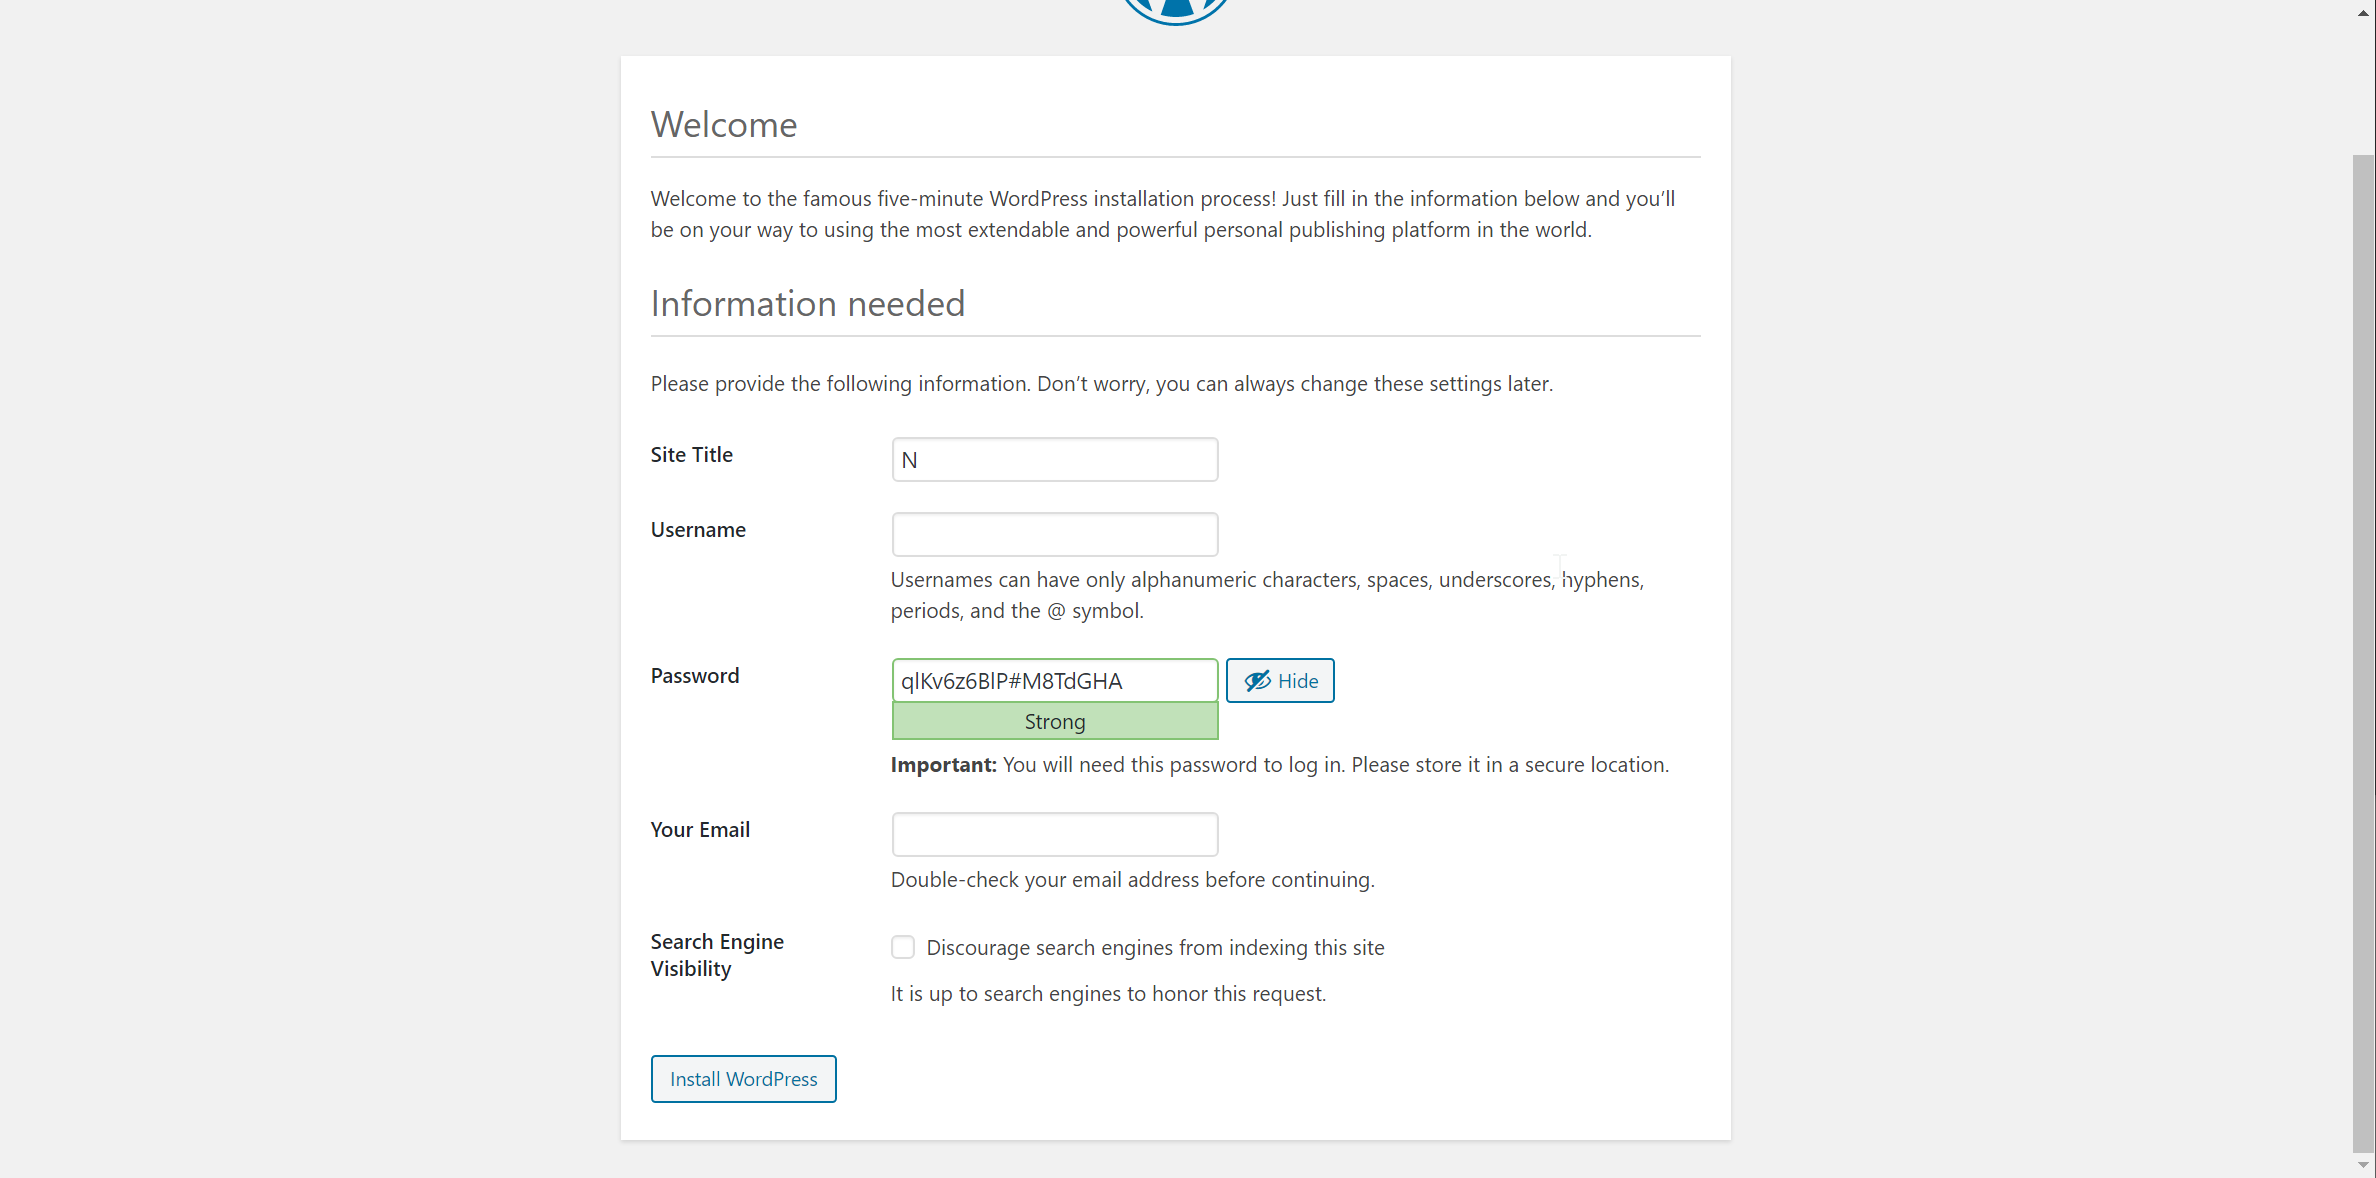The width and height of the screenshot is (2376, 1178).
Task: Click the Username label text
Action: coord(698,530)
